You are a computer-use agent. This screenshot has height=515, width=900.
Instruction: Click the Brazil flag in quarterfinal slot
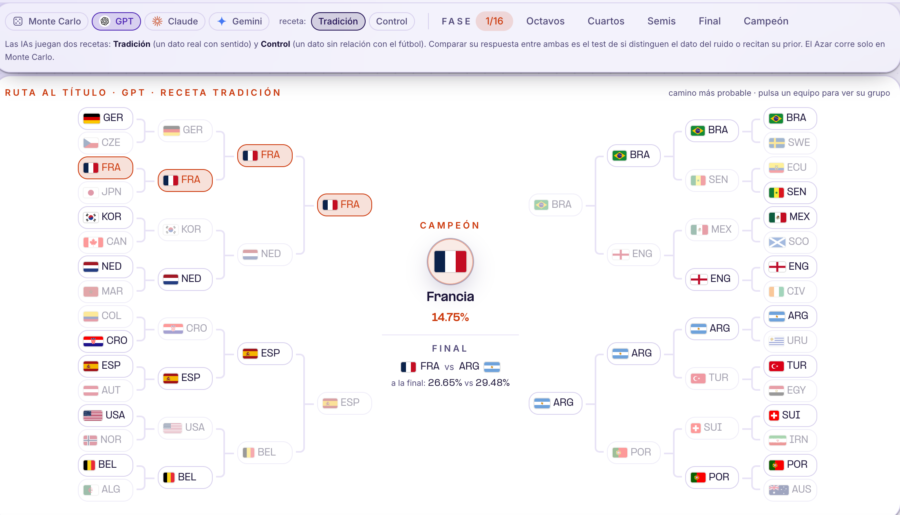point(619,155)
